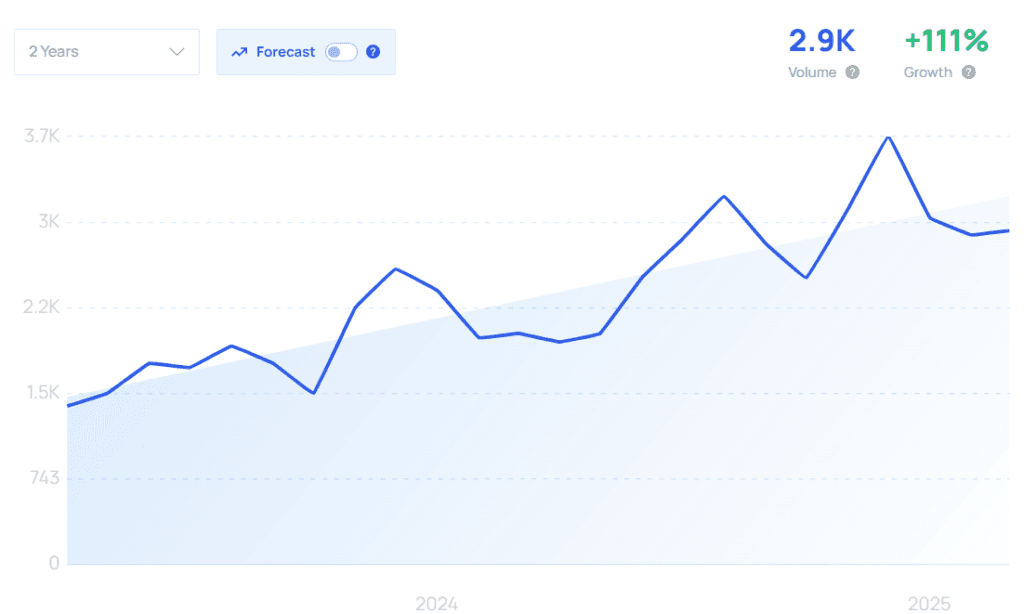
Task: Click the help icon beside Volume
Action: 852,72
